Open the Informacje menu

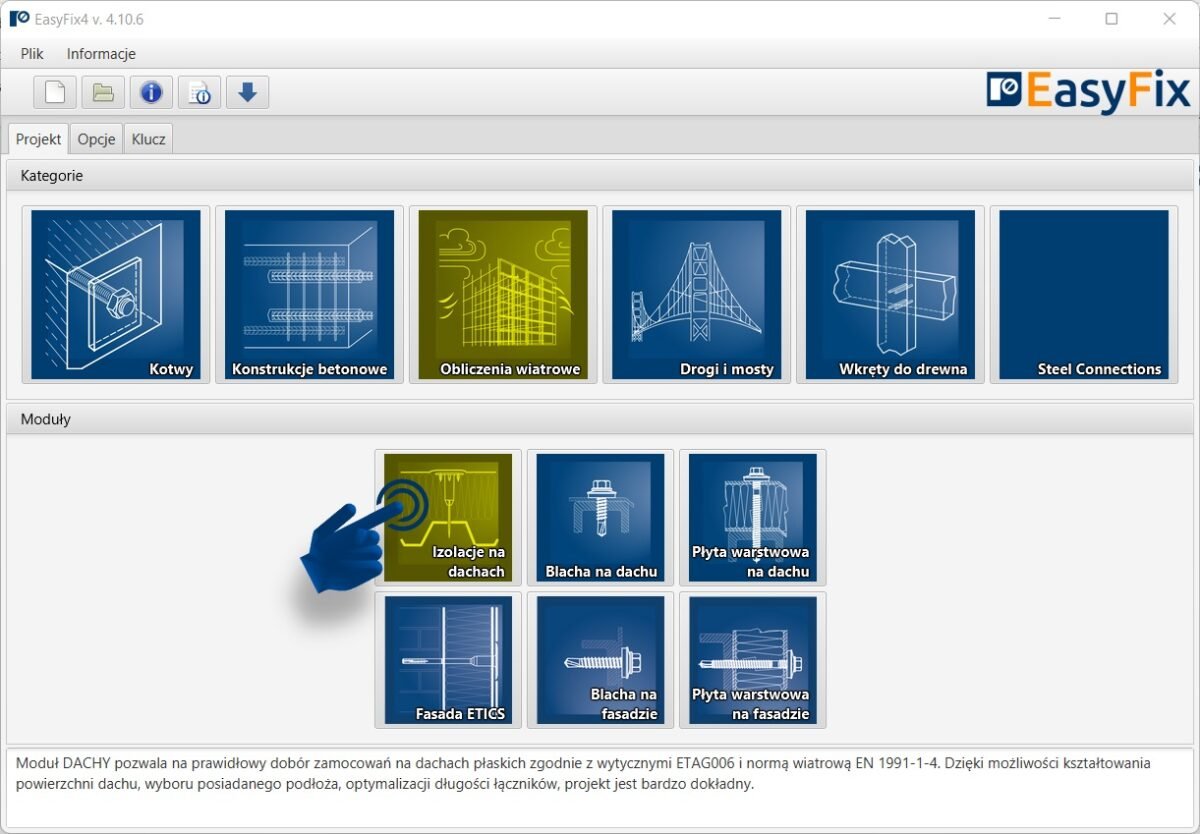[x=101, y=54]
